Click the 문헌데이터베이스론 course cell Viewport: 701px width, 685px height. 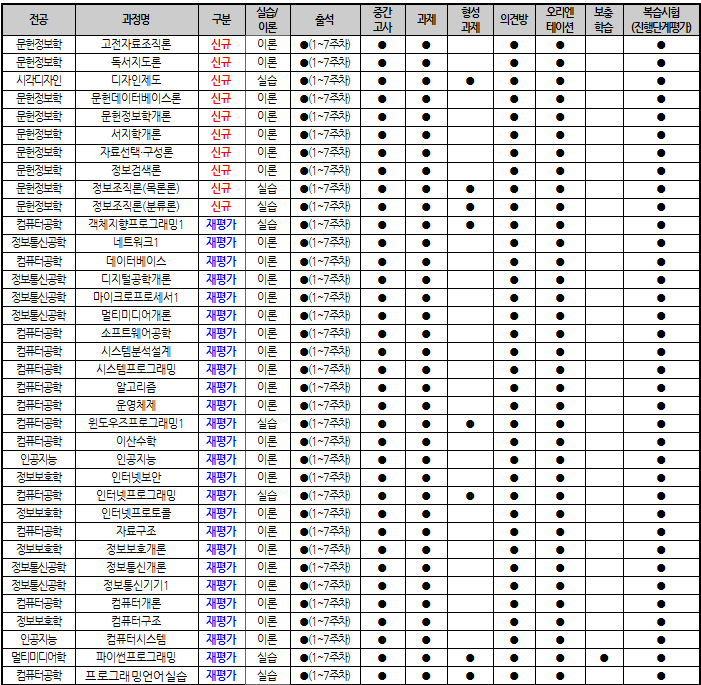(x=136, y=98)
